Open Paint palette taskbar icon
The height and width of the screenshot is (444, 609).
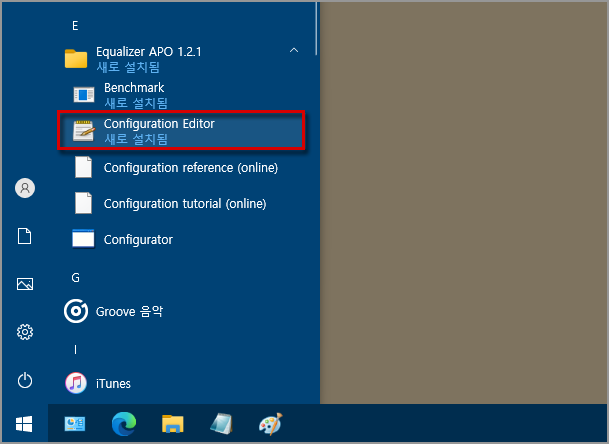click(271, 424)
